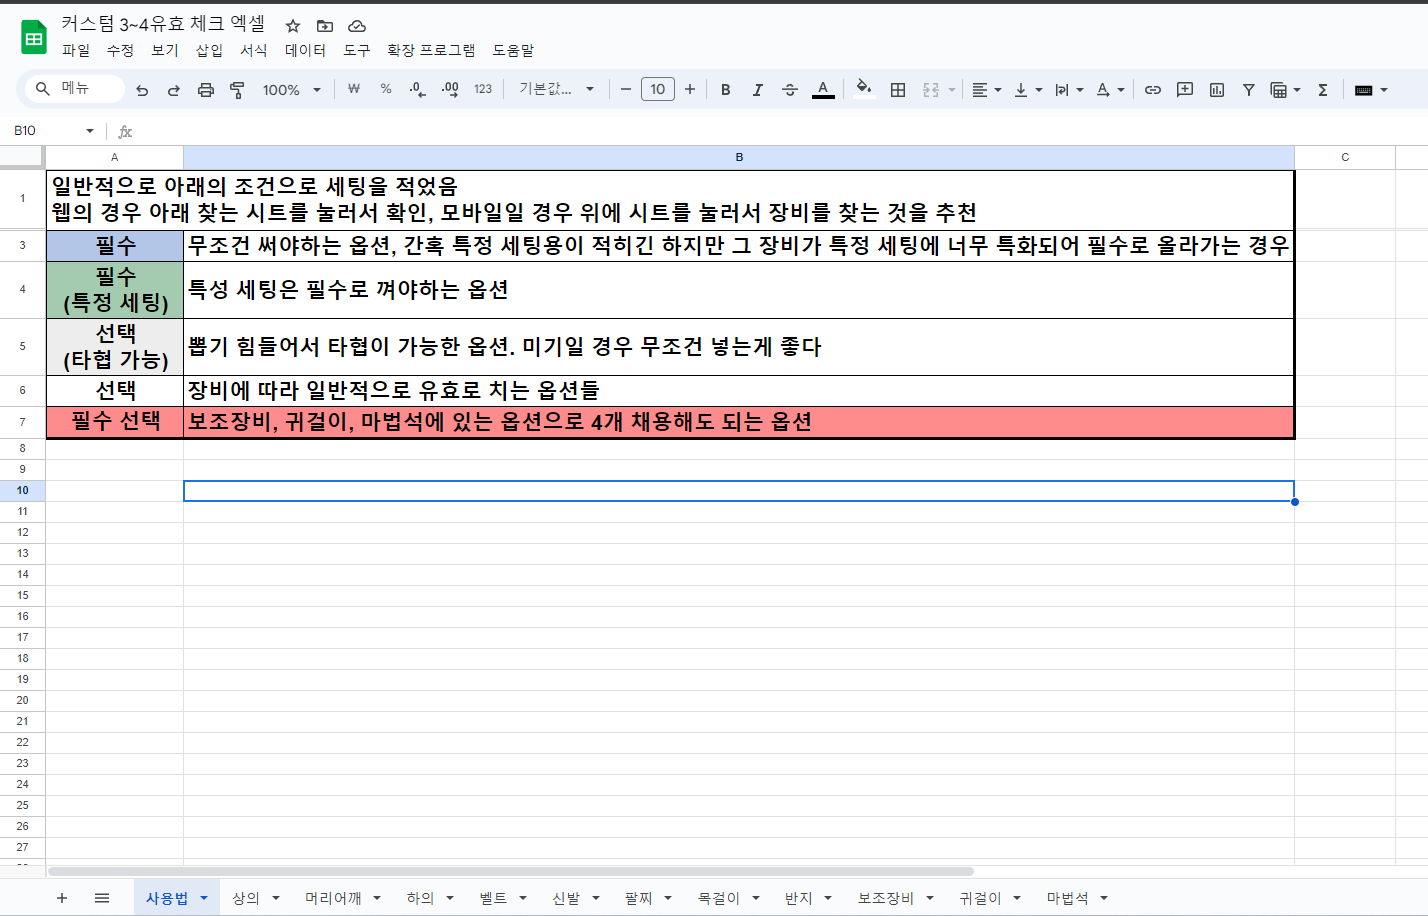The image size is (1428, 916).
Task: Click the create filter funnel icon
Action: click(1248, 90)
